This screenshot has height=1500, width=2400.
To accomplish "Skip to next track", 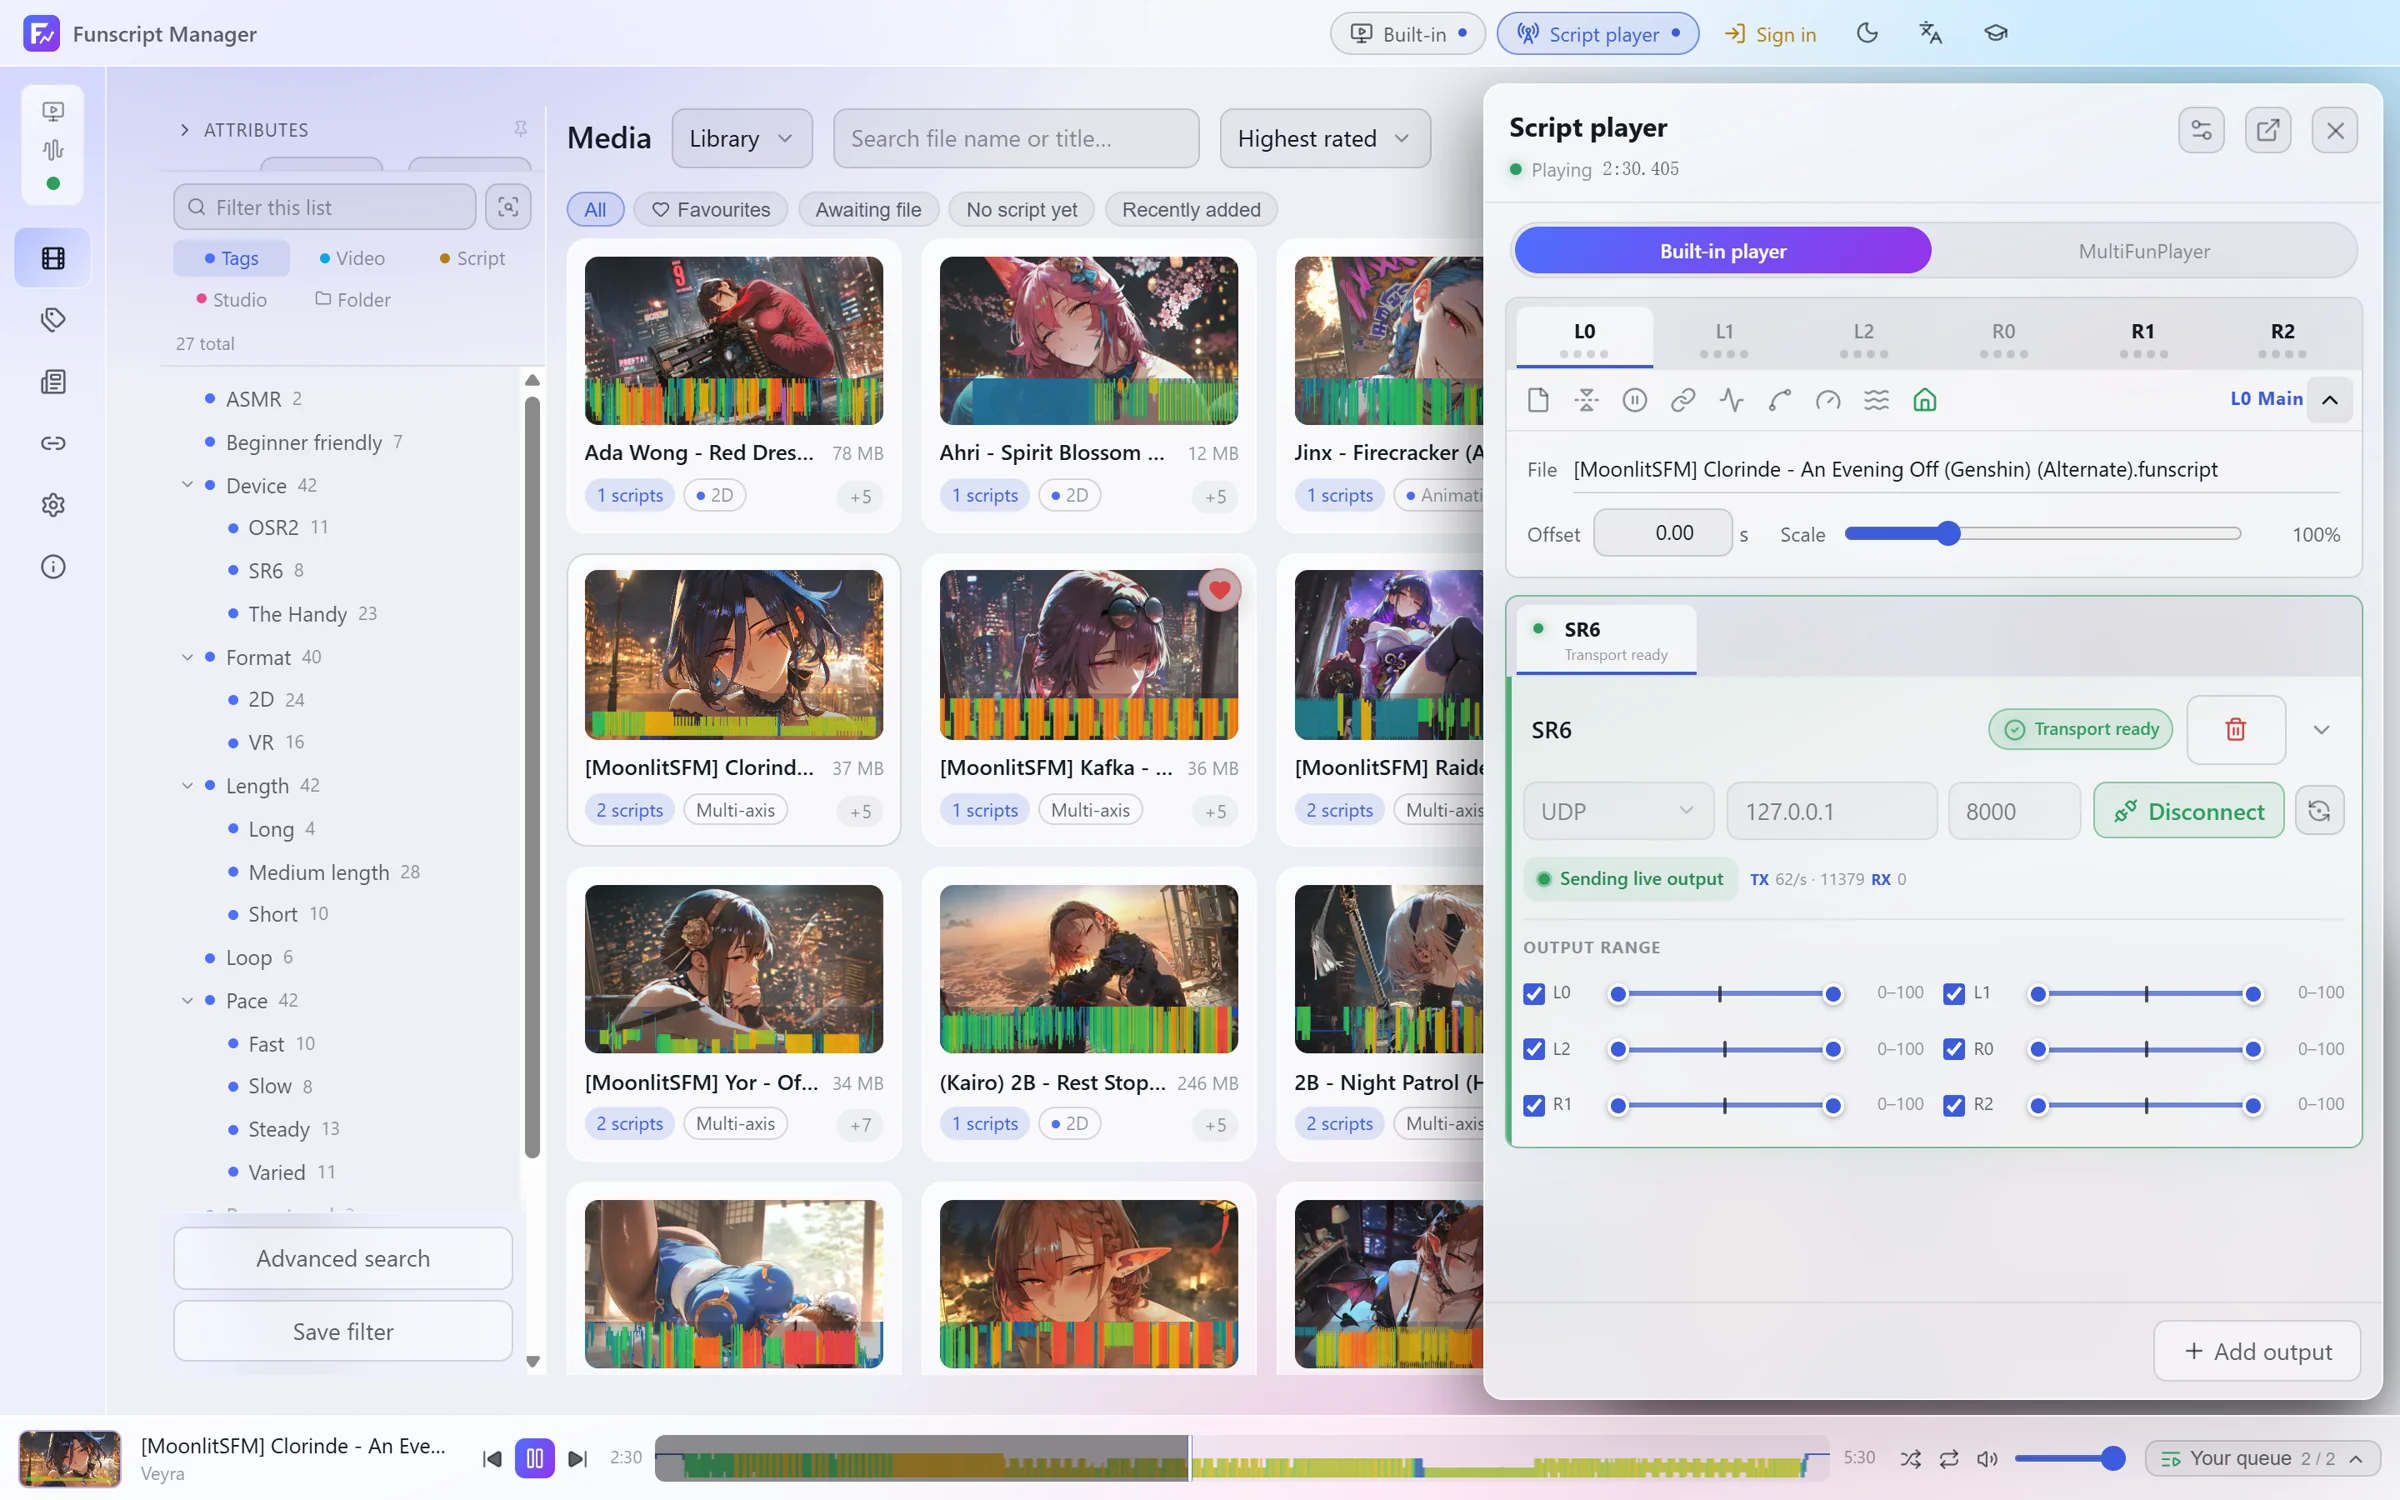I will pos(578,1459).
